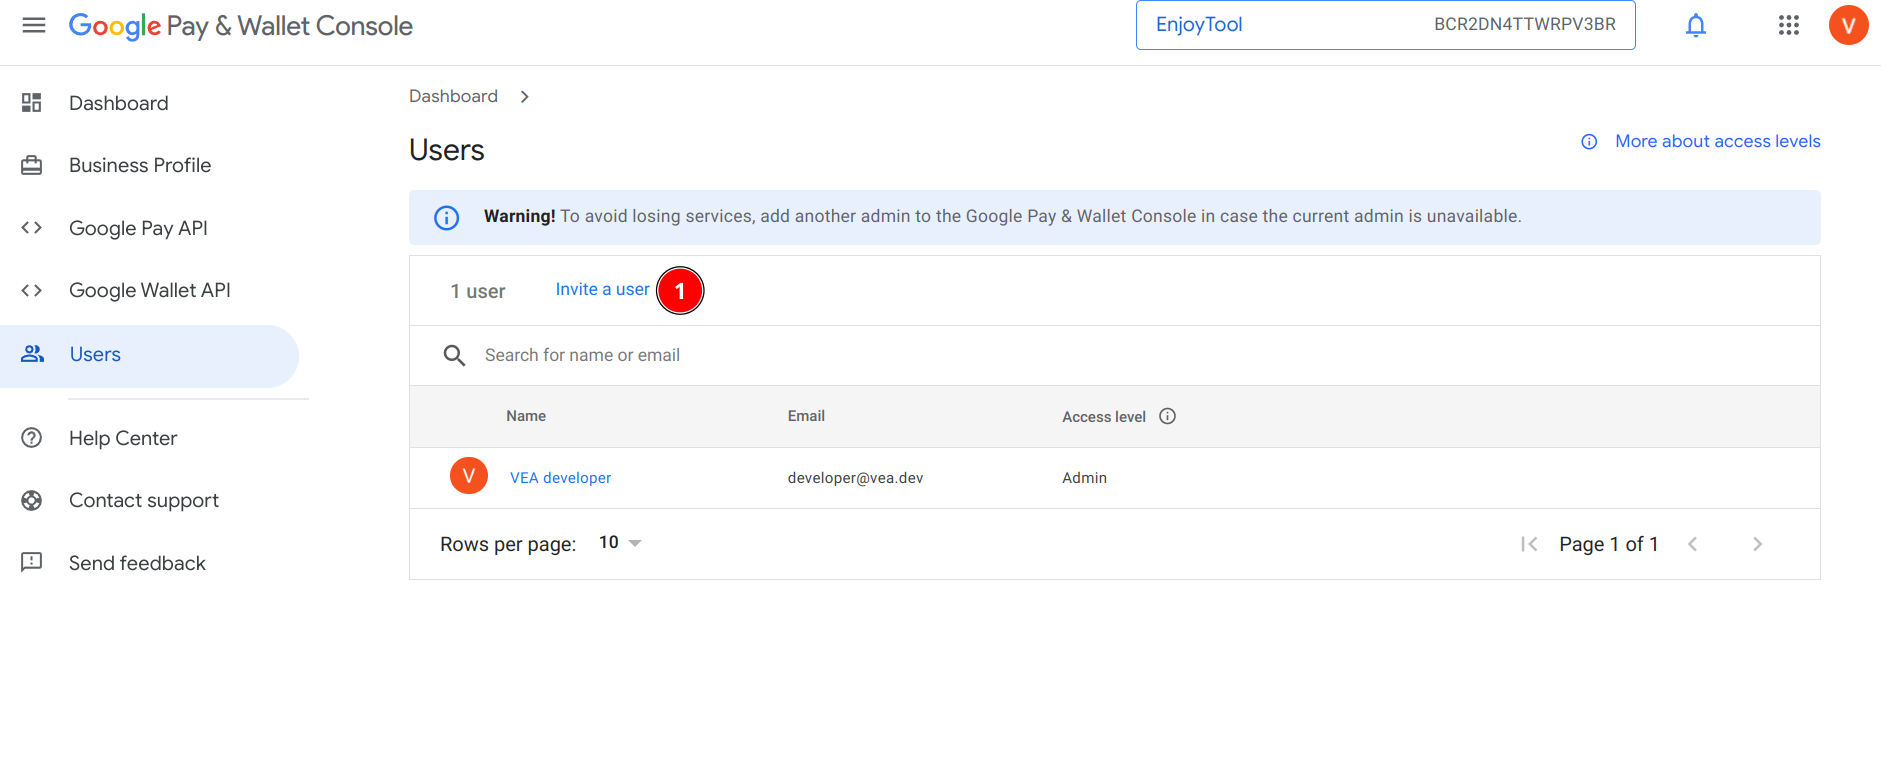Viewport: 1881px width, 777px height.
Task: Click the Send feedback icon
Action: point(32,562)
